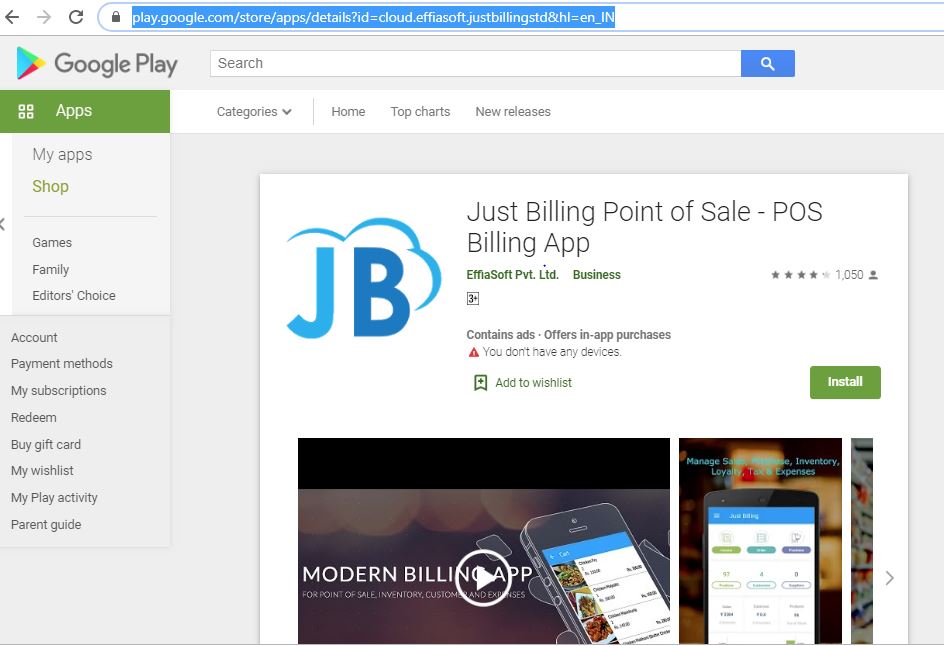Collapse the sidebar with left chevron
The height and width of the screenshot is (646, 944).
pyautogui.click(x=2, y=225)
